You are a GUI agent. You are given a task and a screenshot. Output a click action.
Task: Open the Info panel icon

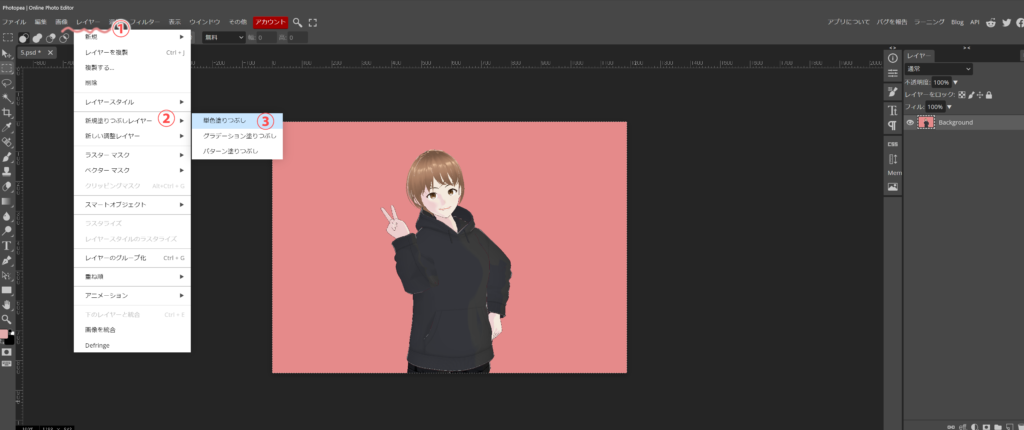point(893,58)
